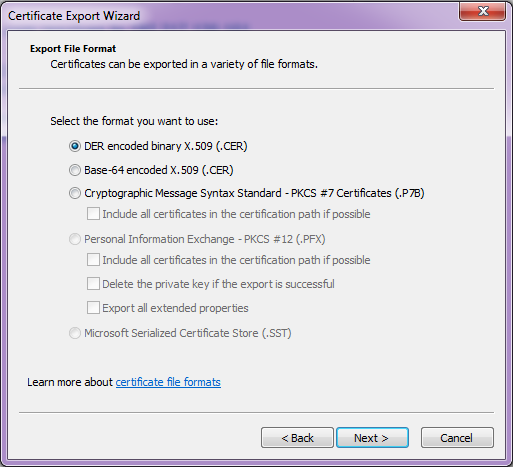Pick Personal Information Exchange PKCS #12 radio
This screenshot has height=467, width=513.
[75, 239]
